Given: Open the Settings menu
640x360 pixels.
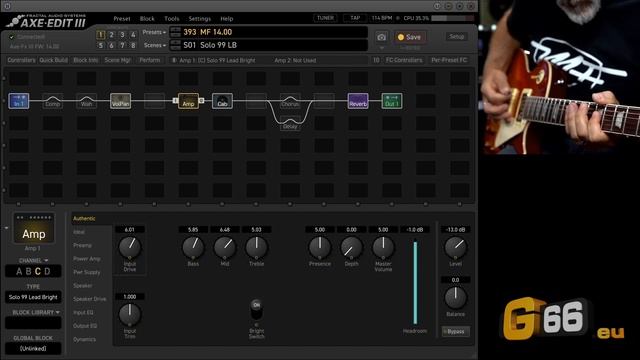Looking at the screenshot, I should (x=200, y=19).
